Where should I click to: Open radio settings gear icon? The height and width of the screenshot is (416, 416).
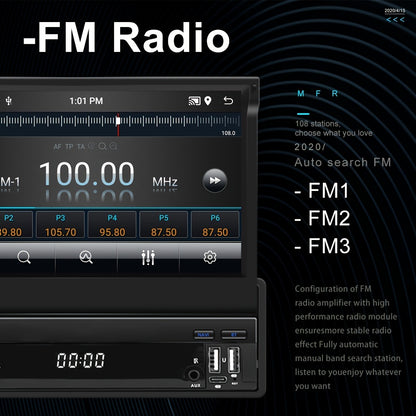tap(210, 257)
